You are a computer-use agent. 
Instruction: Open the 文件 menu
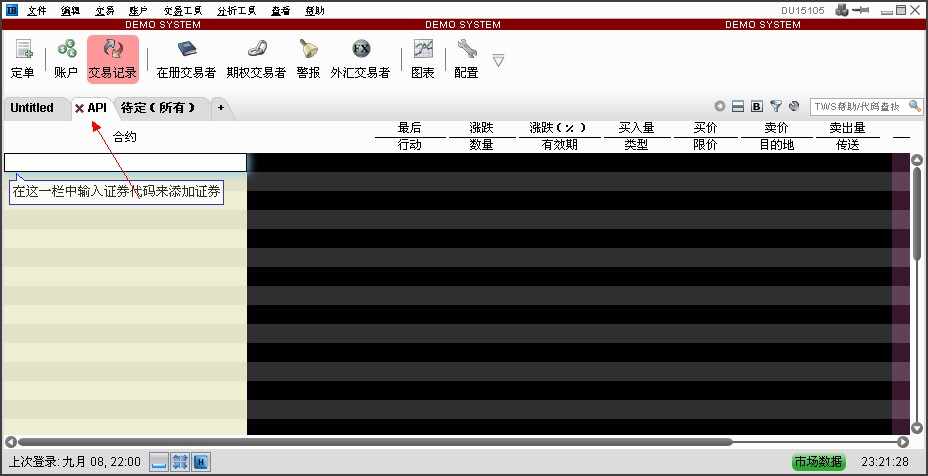pos(37,11)
